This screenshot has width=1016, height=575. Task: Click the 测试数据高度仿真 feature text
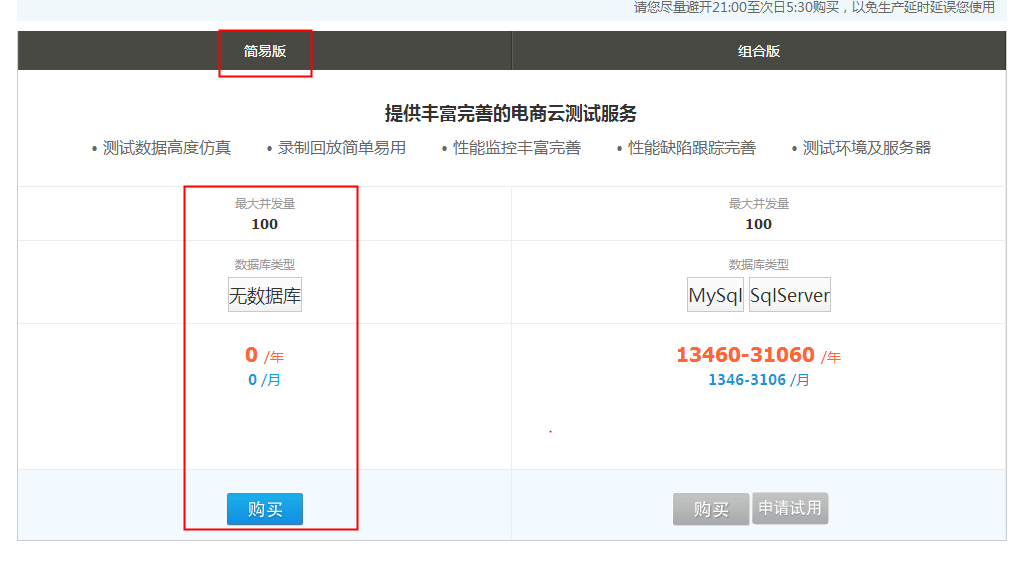tap(167, 148)
